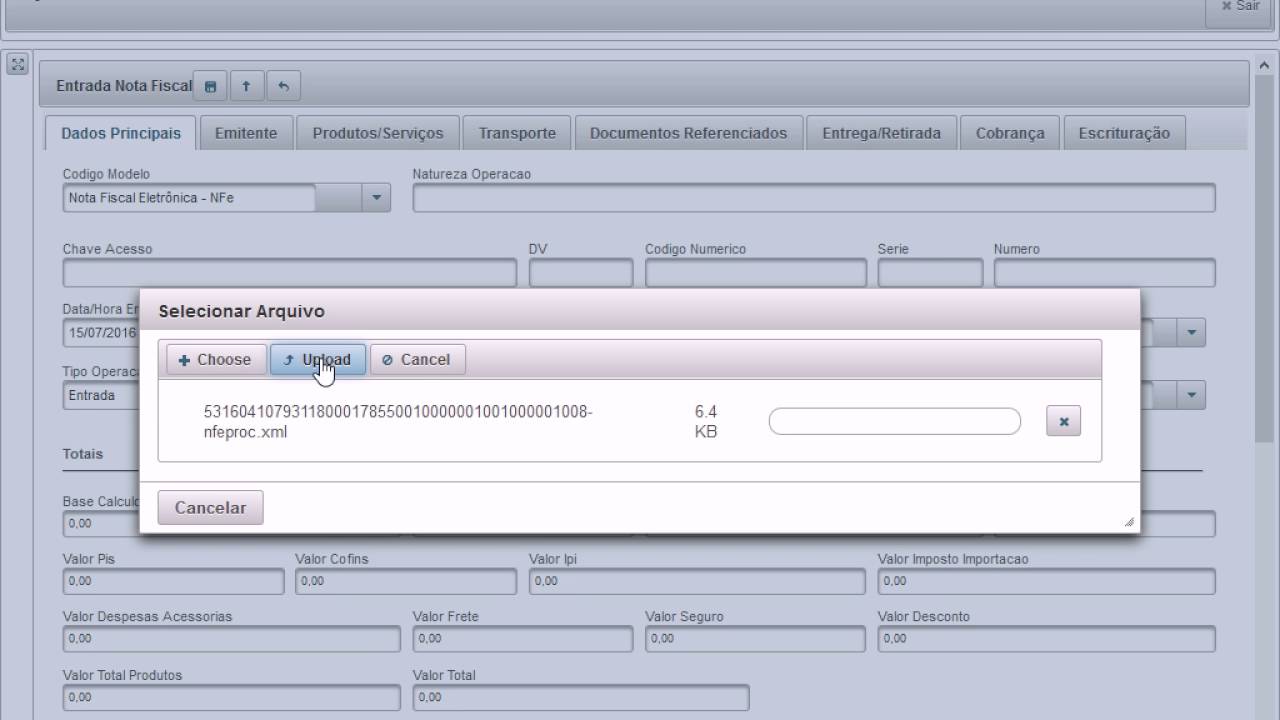
Task: Click the Natureza Operacao input field
Action: [x=814, y=198]
